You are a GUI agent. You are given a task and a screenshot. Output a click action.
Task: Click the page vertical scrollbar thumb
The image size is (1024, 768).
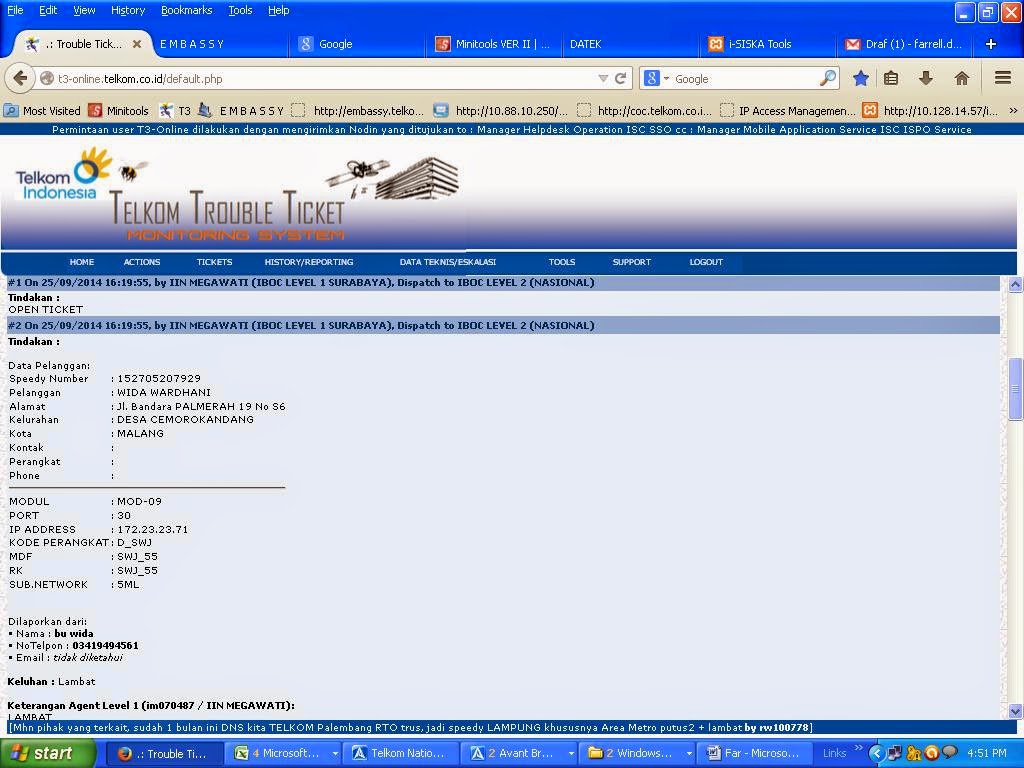click(x=1015, y=390)
